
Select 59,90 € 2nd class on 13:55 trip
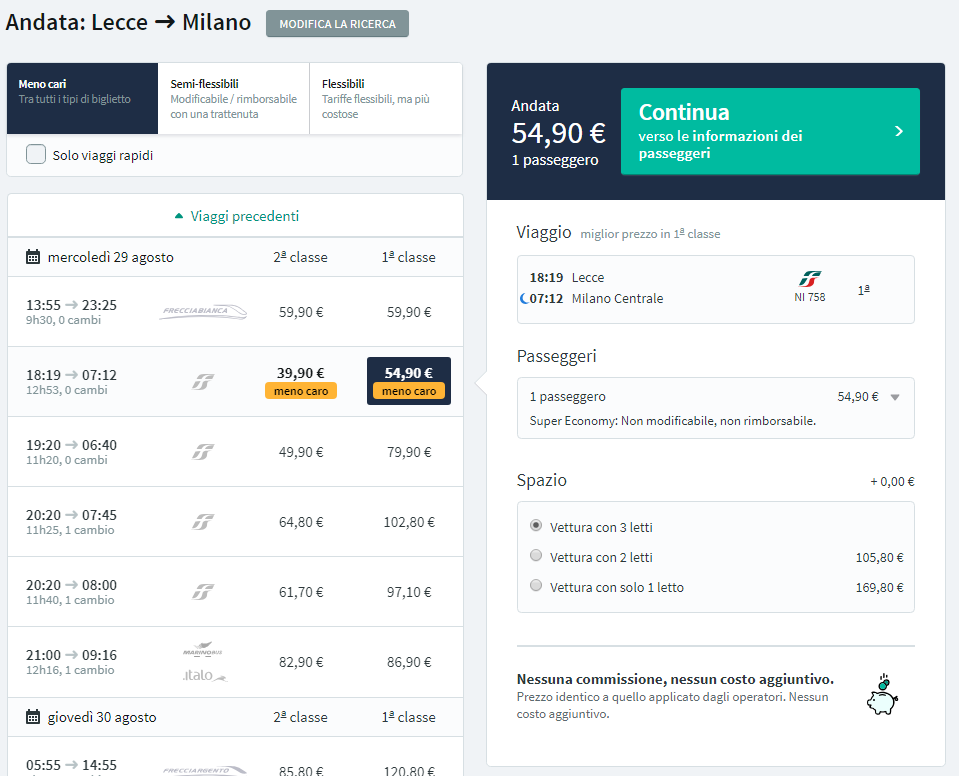pyautogui.click(x=301, y=312)
